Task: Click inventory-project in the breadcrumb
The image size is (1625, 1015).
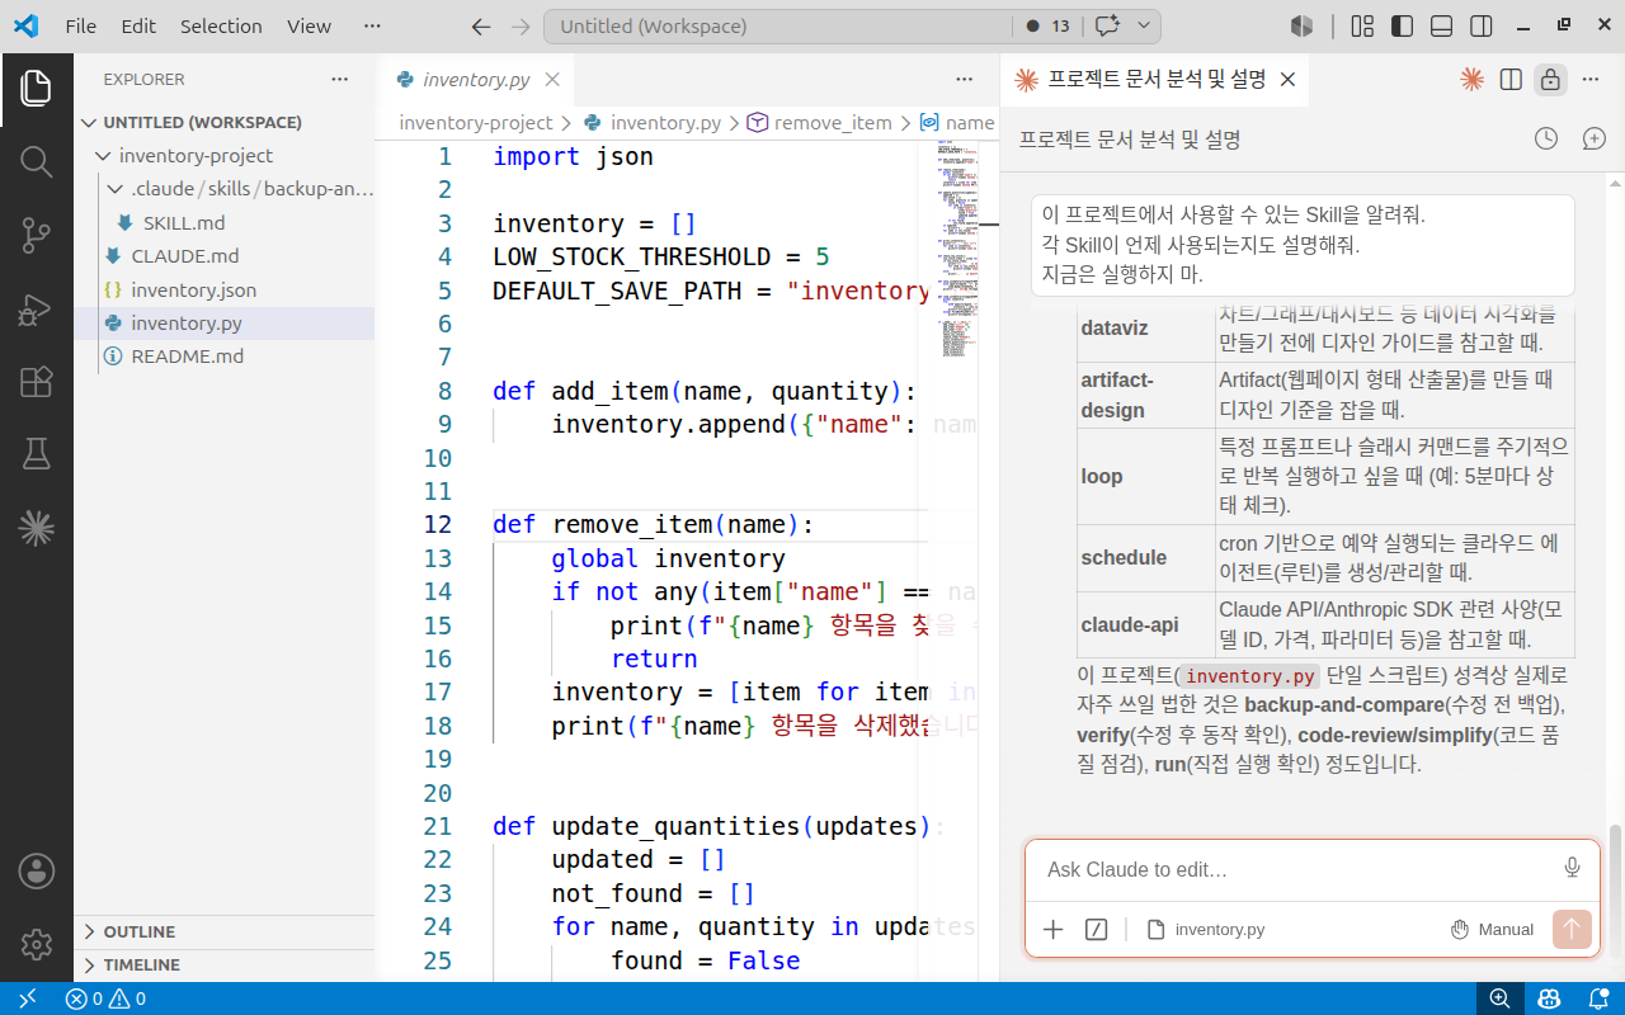Action: click(475, 122)
